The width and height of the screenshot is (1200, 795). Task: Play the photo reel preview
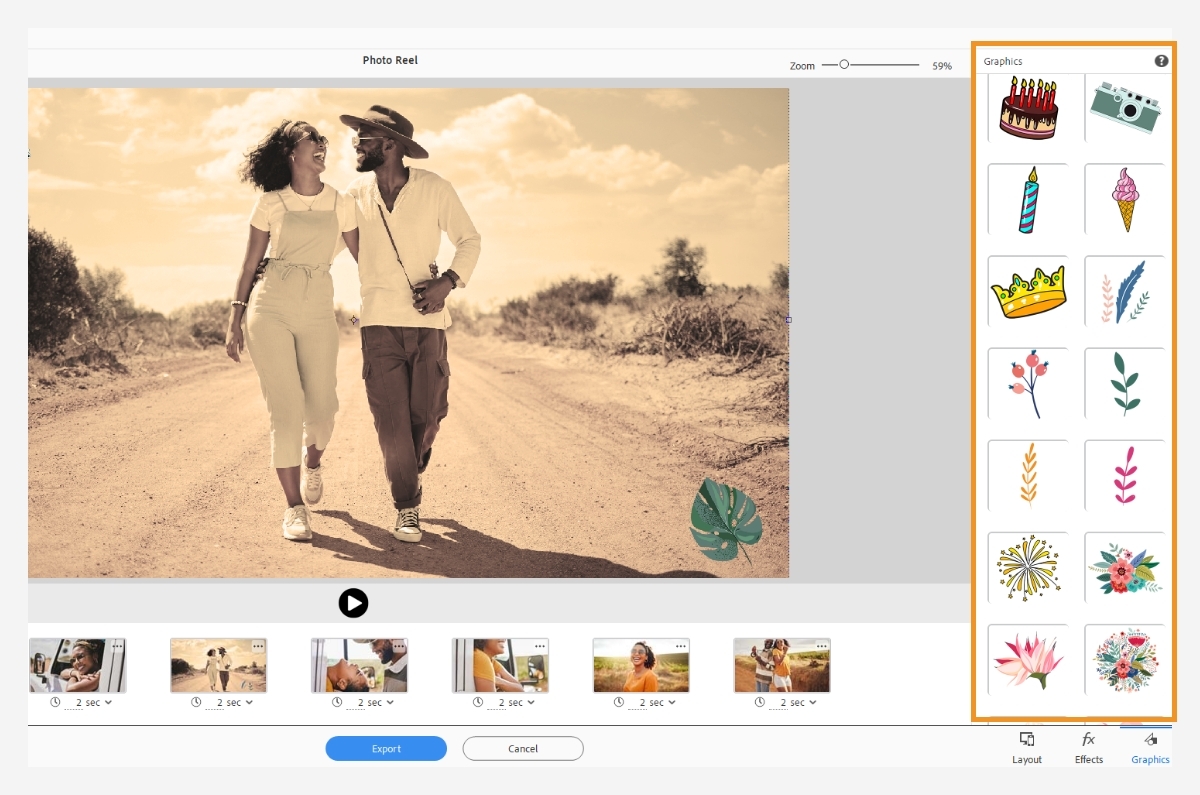click(x=353, y=603)
